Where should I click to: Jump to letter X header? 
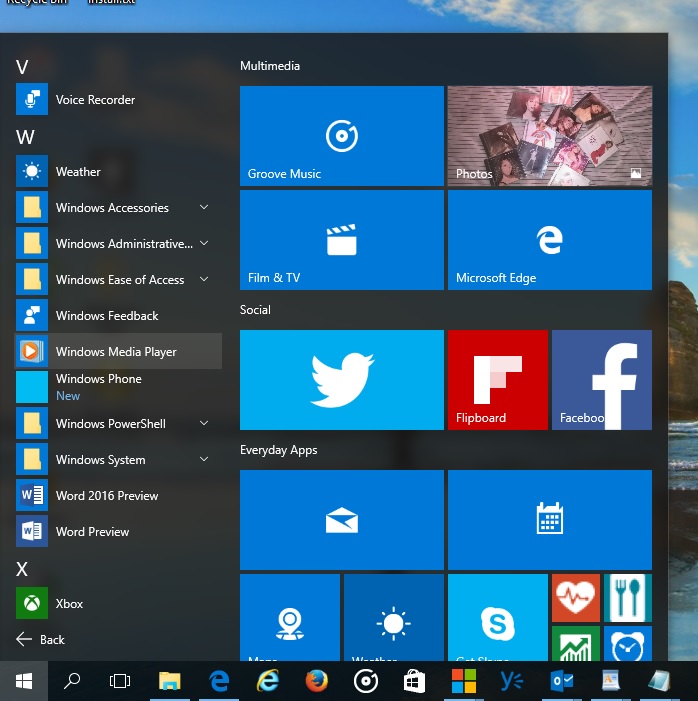pos(22,570)
